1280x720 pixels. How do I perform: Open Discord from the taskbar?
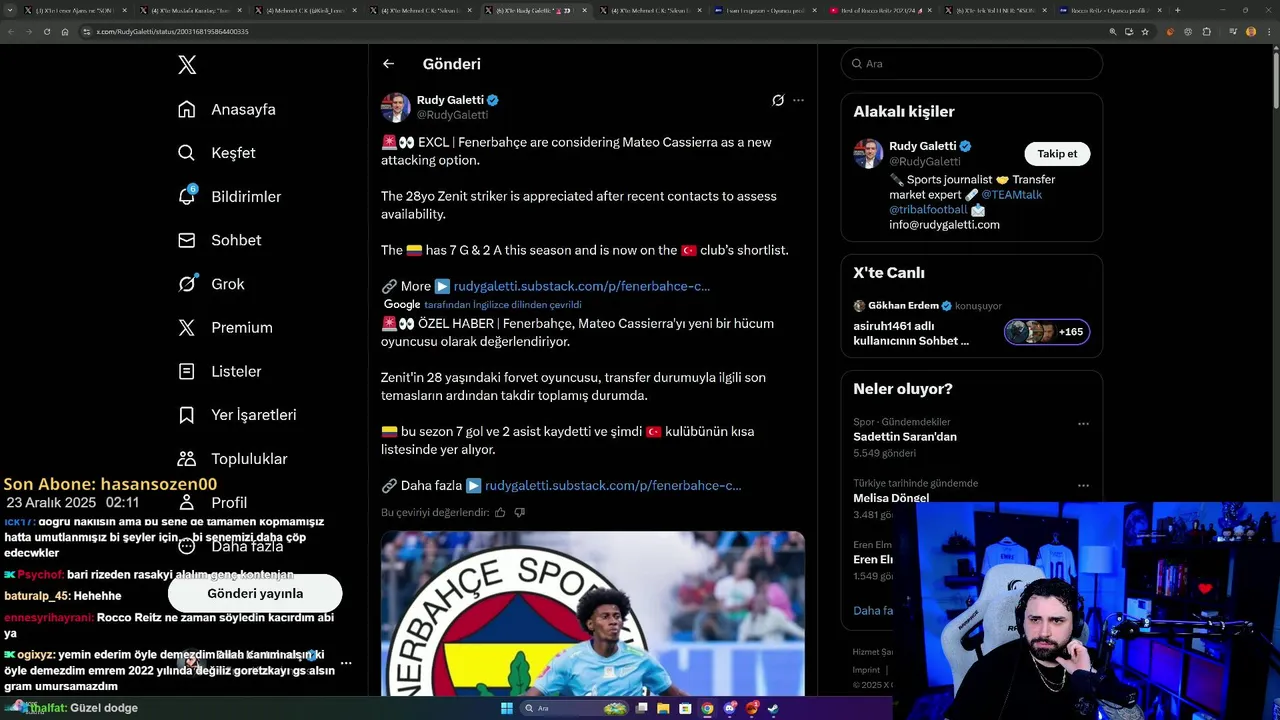click(729, 708)
